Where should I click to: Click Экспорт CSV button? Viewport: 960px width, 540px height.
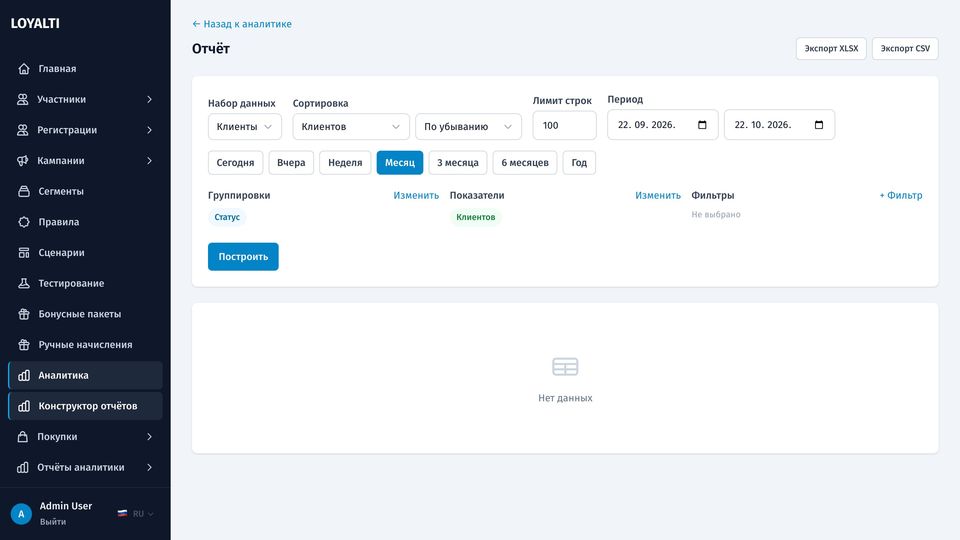905,48
